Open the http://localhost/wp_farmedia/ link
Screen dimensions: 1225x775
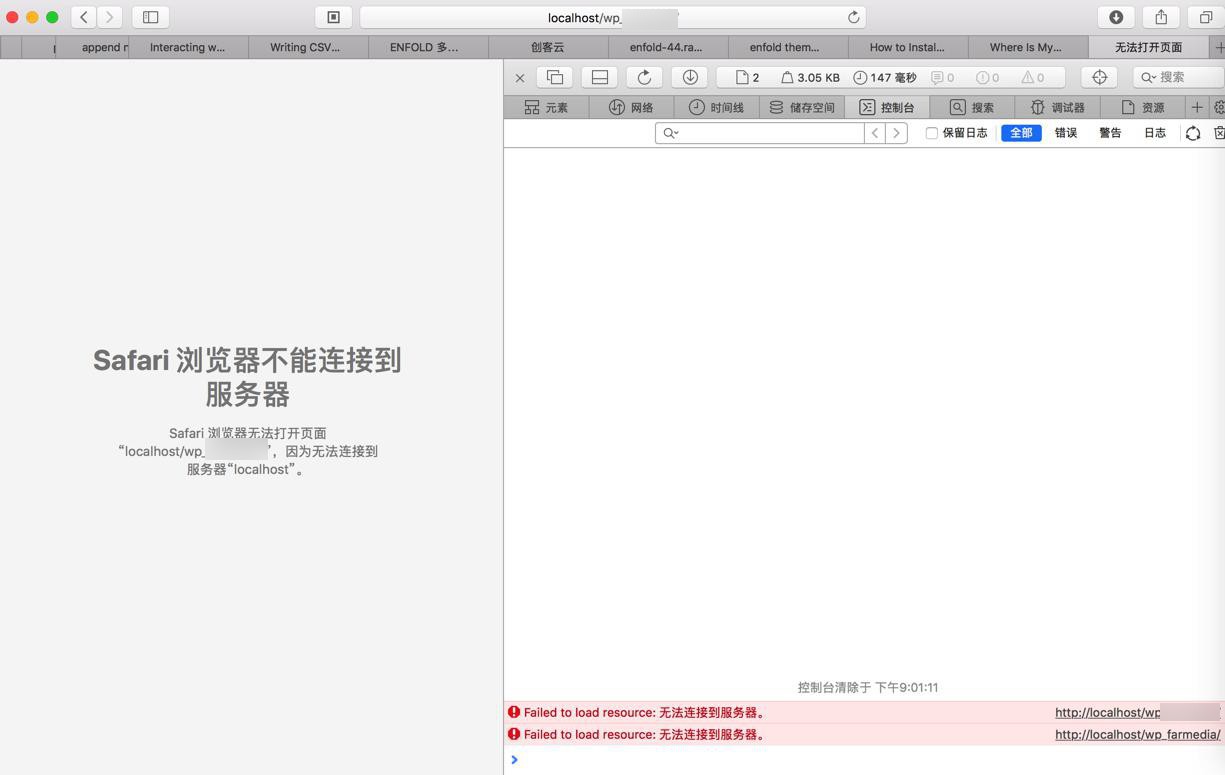point(1138,734)
